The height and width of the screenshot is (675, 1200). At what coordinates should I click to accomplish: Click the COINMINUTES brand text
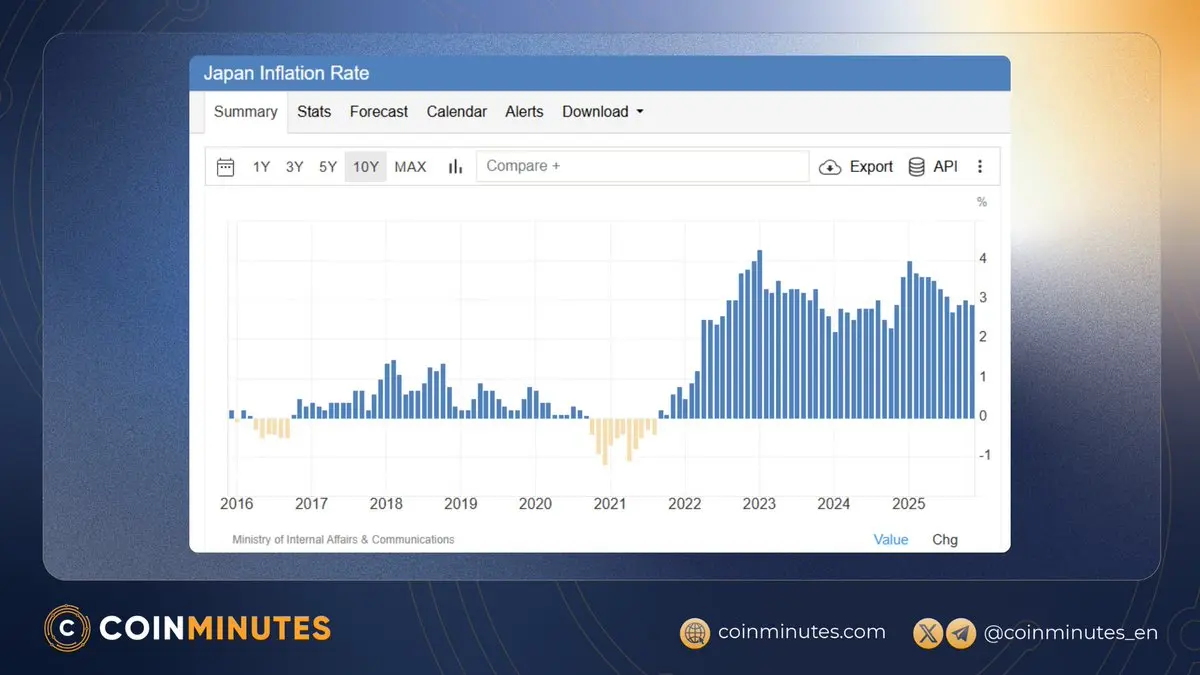[x=215, y=628]
